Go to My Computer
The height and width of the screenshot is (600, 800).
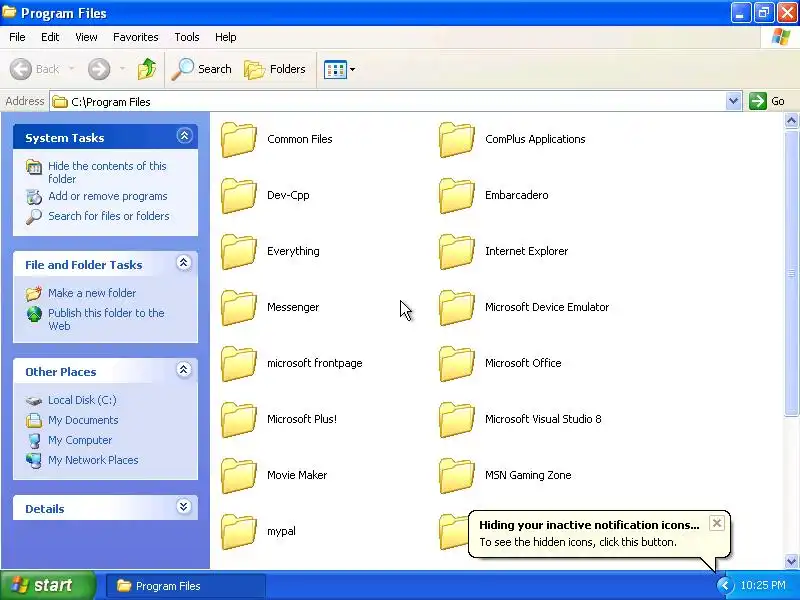tap(80, 440)
